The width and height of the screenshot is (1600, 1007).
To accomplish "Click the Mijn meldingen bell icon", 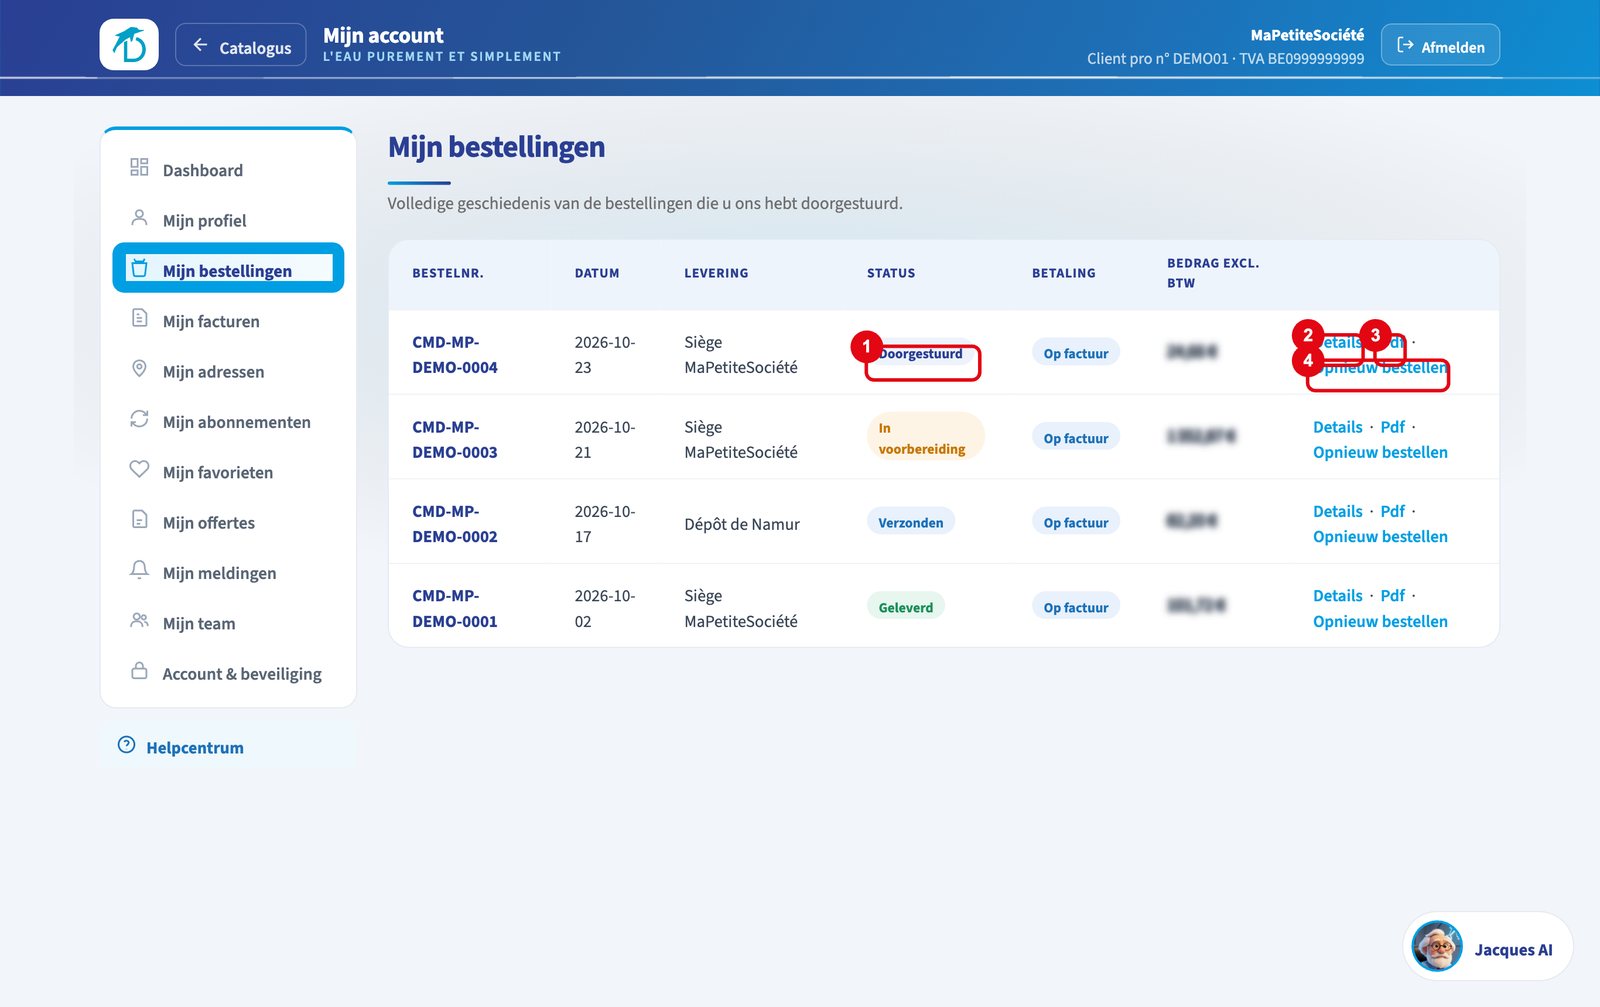I will coord(139,570).
